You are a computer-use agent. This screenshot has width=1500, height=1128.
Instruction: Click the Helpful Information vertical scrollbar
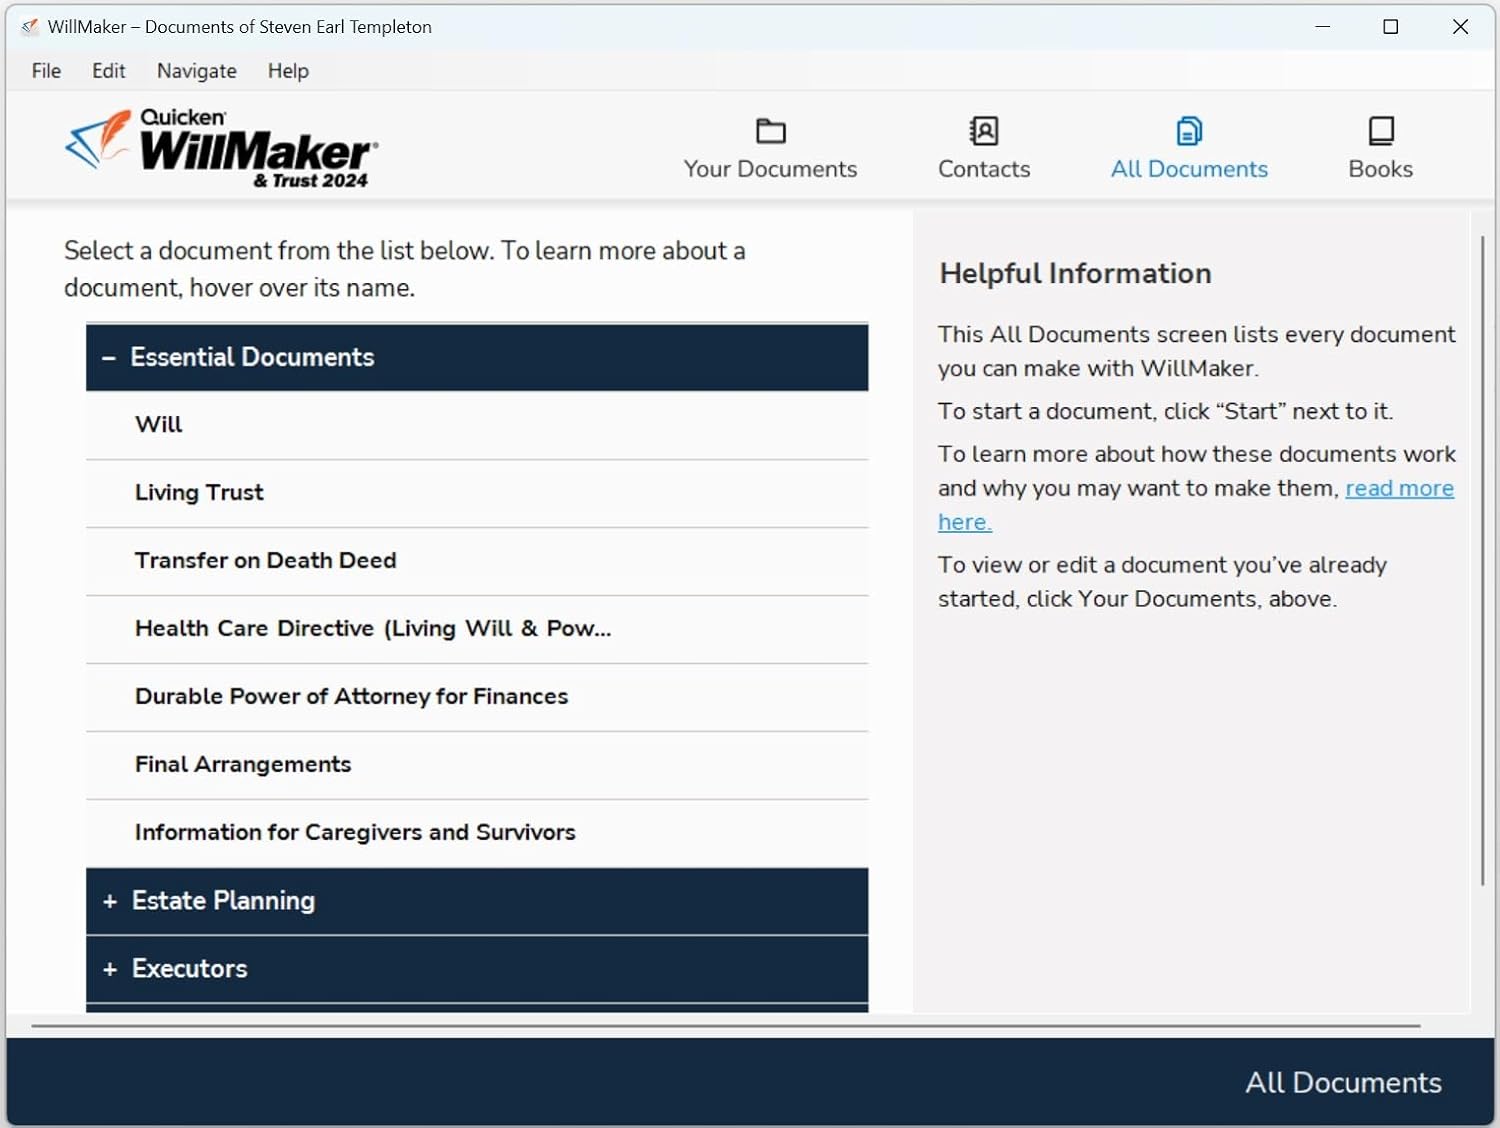(x=1482, y=560)
